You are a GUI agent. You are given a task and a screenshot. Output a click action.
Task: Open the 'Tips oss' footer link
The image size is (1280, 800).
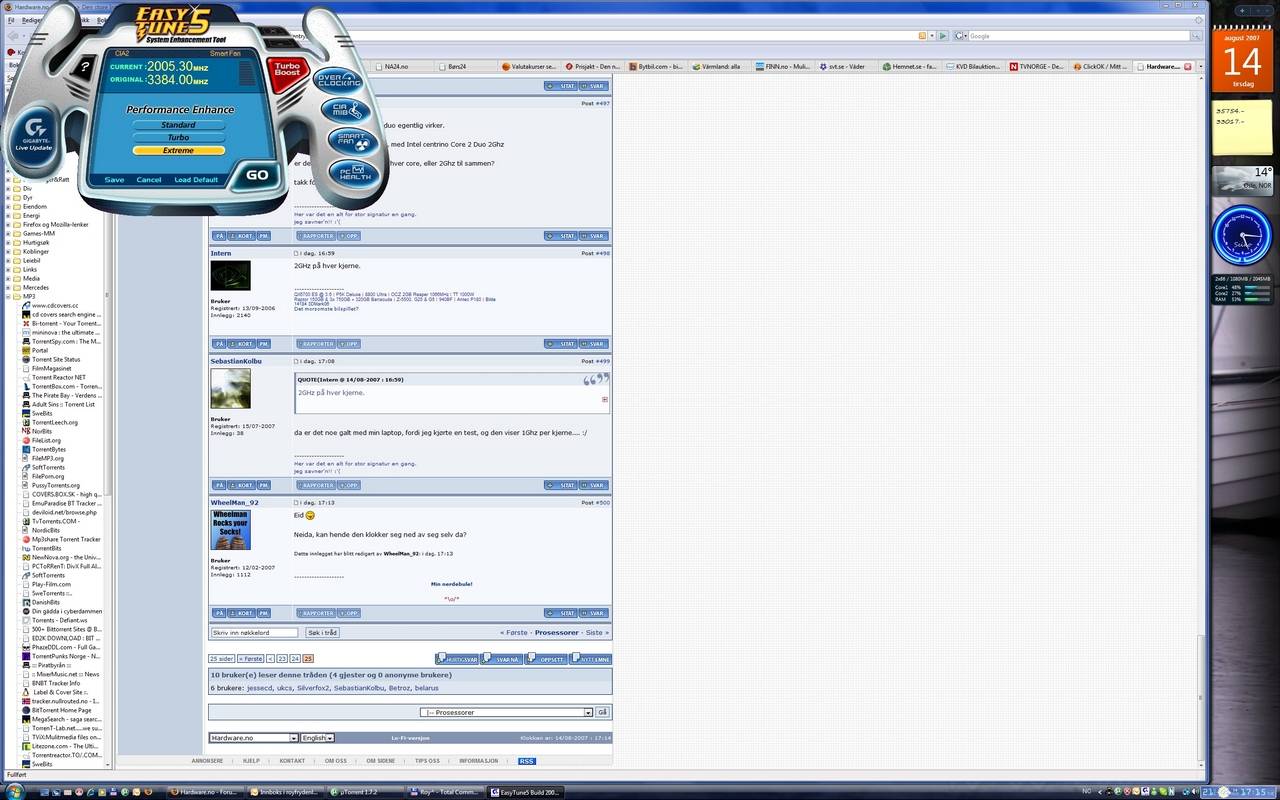tap(427, 761)
